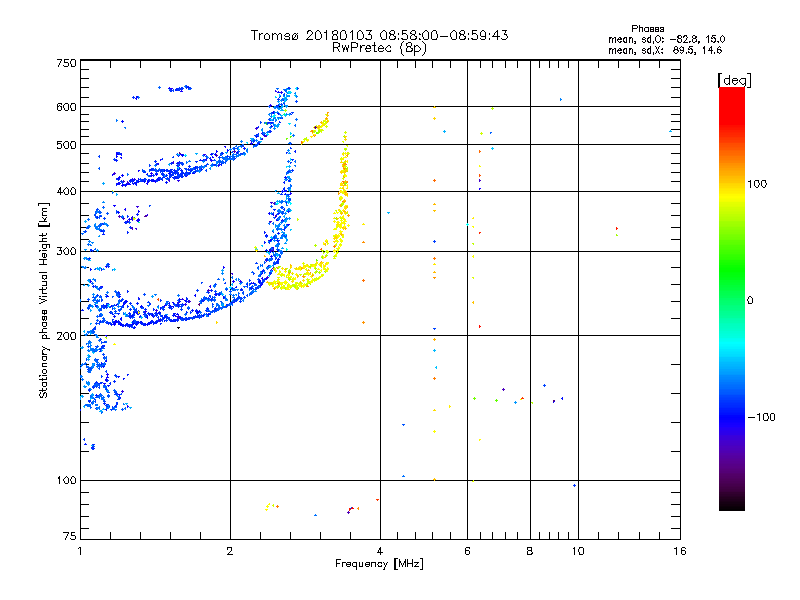The height and width of the screenshot is (600, 800).
Task: Select the 'mean, sd,X: 89.5, 14.6' line
Action: (665, 50)
